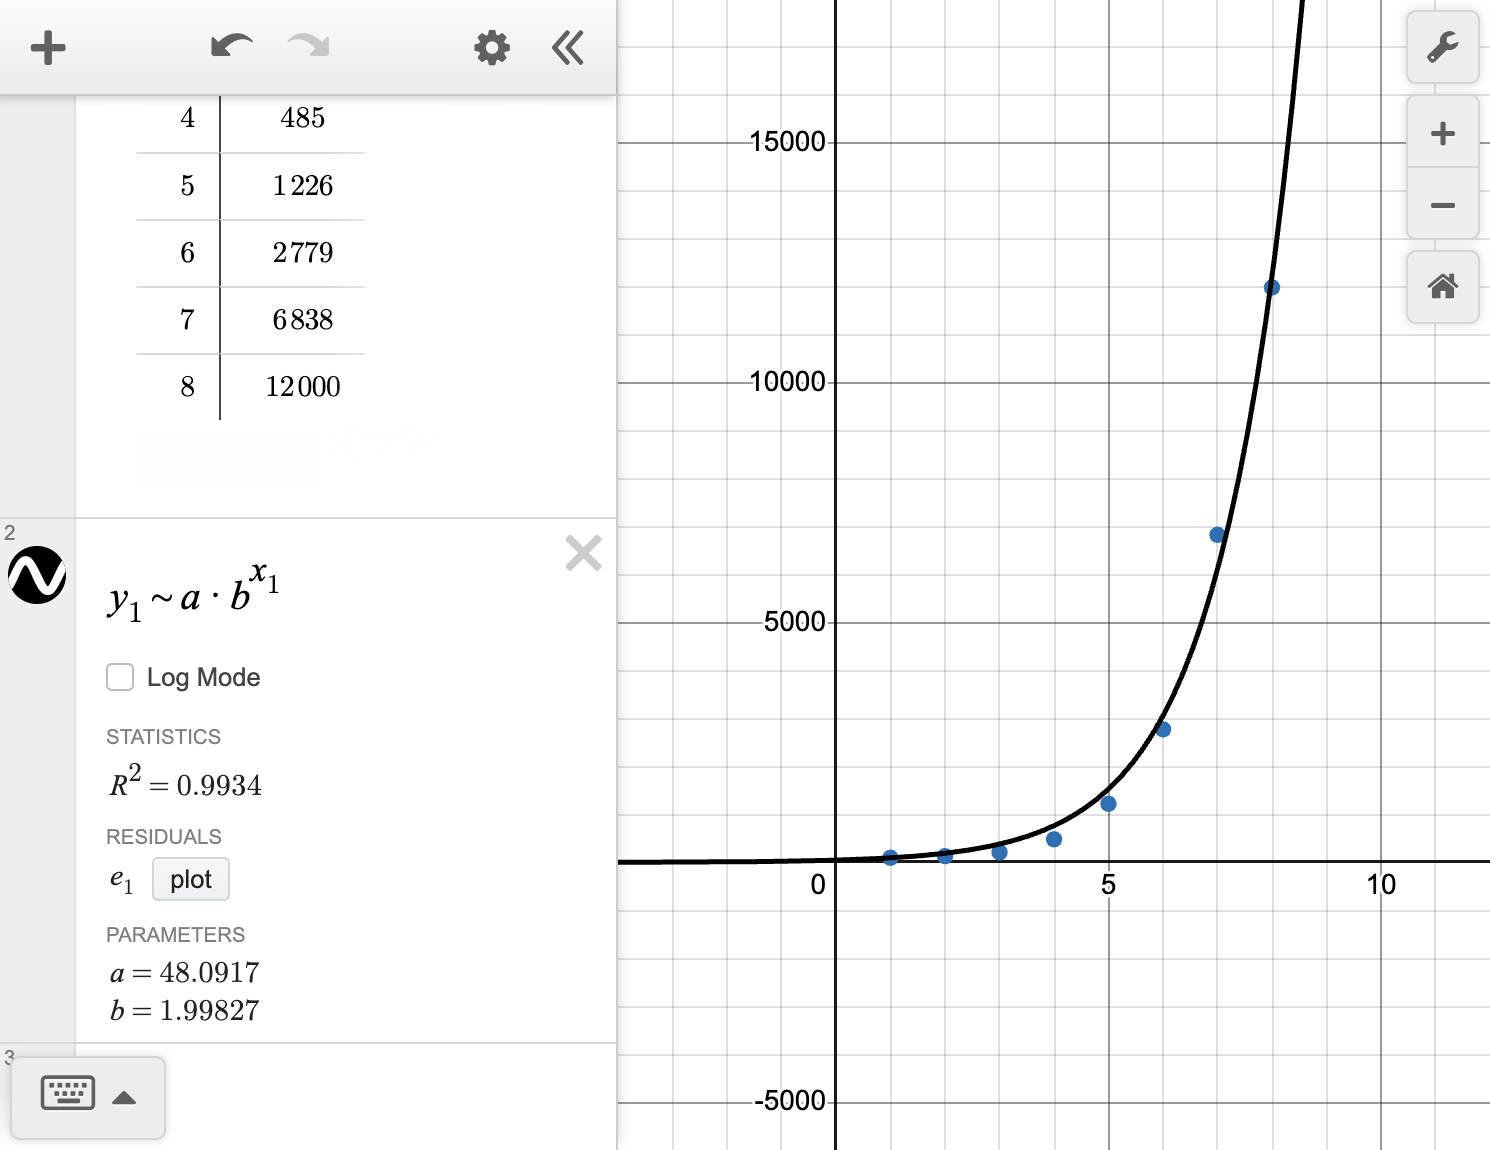Collapse the expressions panel with double chevron
This screenshot has width=1490, height=1150.
[567, 47]
